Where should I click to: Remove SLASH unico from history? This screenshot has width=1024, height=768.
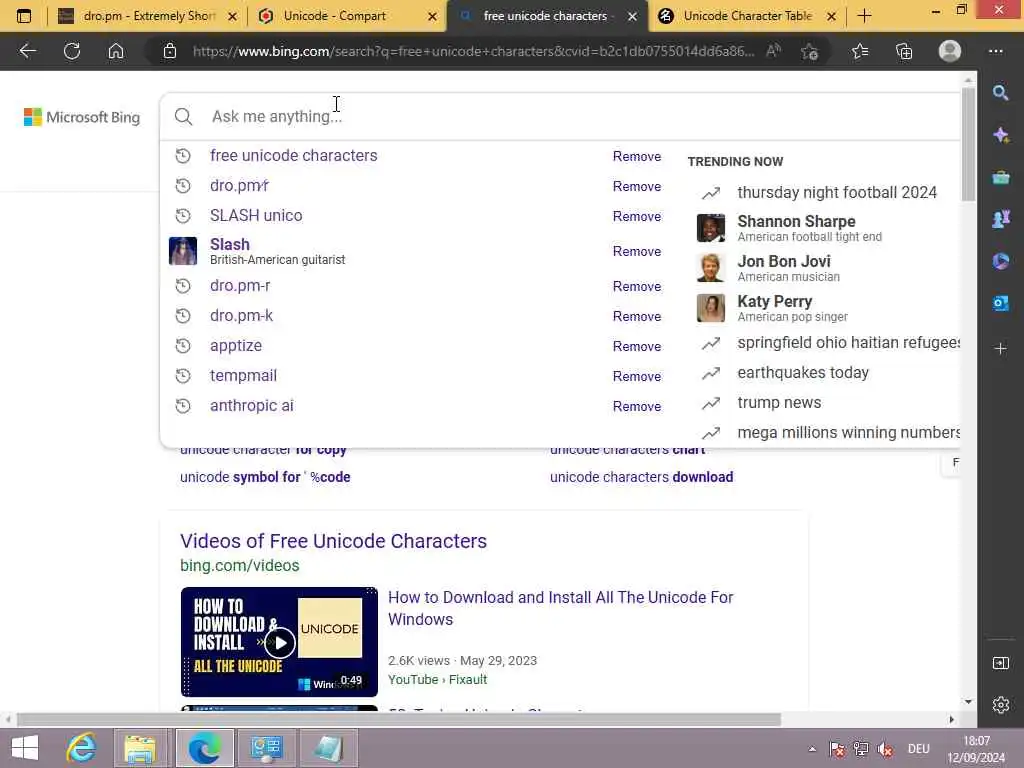coord(636,216)
